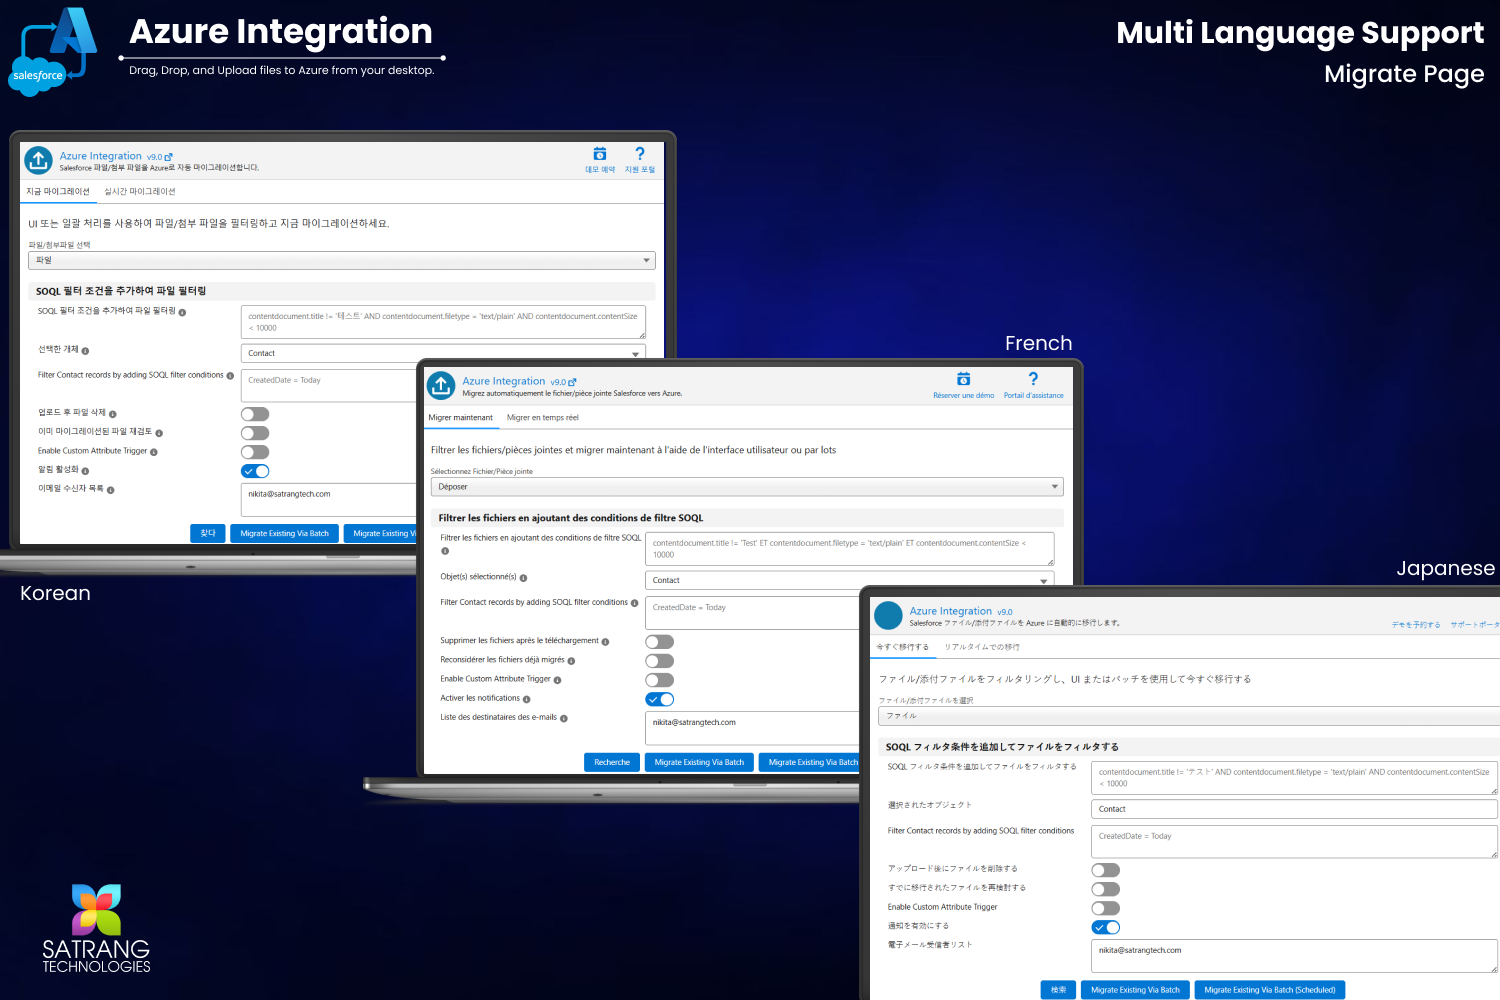Open the Réserver une démo calendar icon
The image size is (1500, 1000).
(962, 378)
